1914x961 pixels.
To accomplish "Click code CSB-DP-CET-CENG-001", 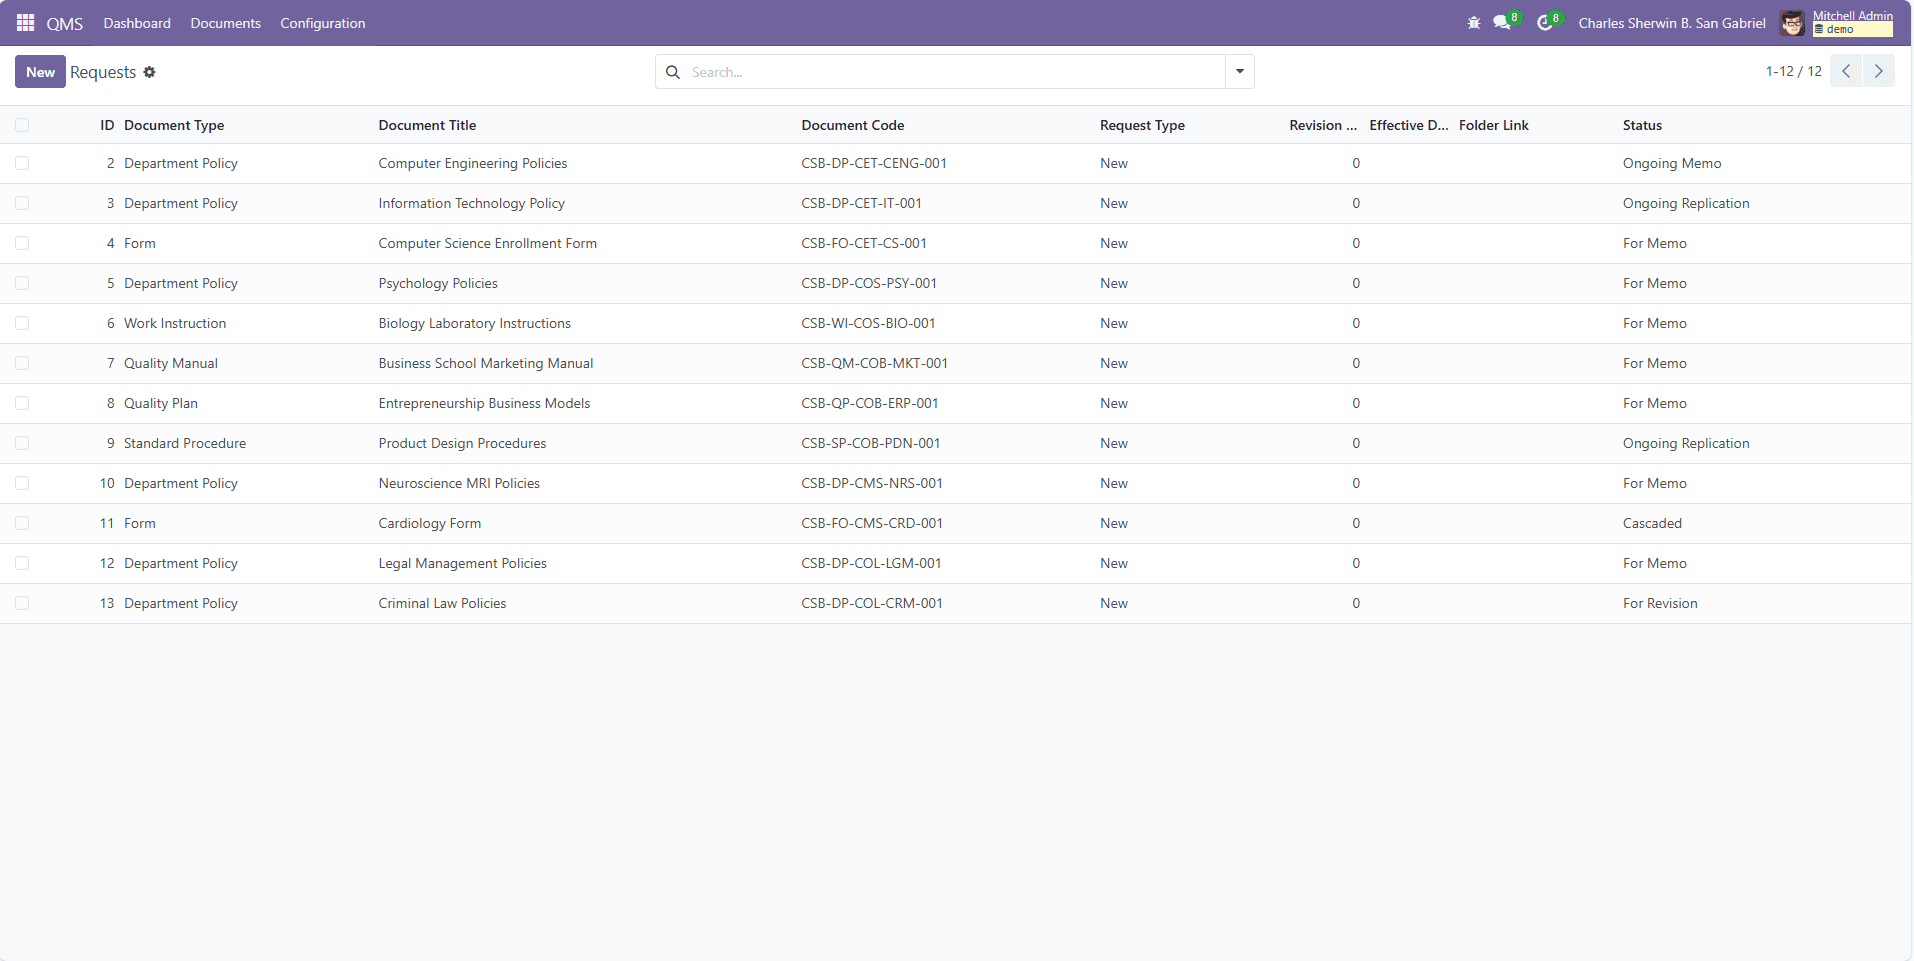I will (x=874, y=163).
